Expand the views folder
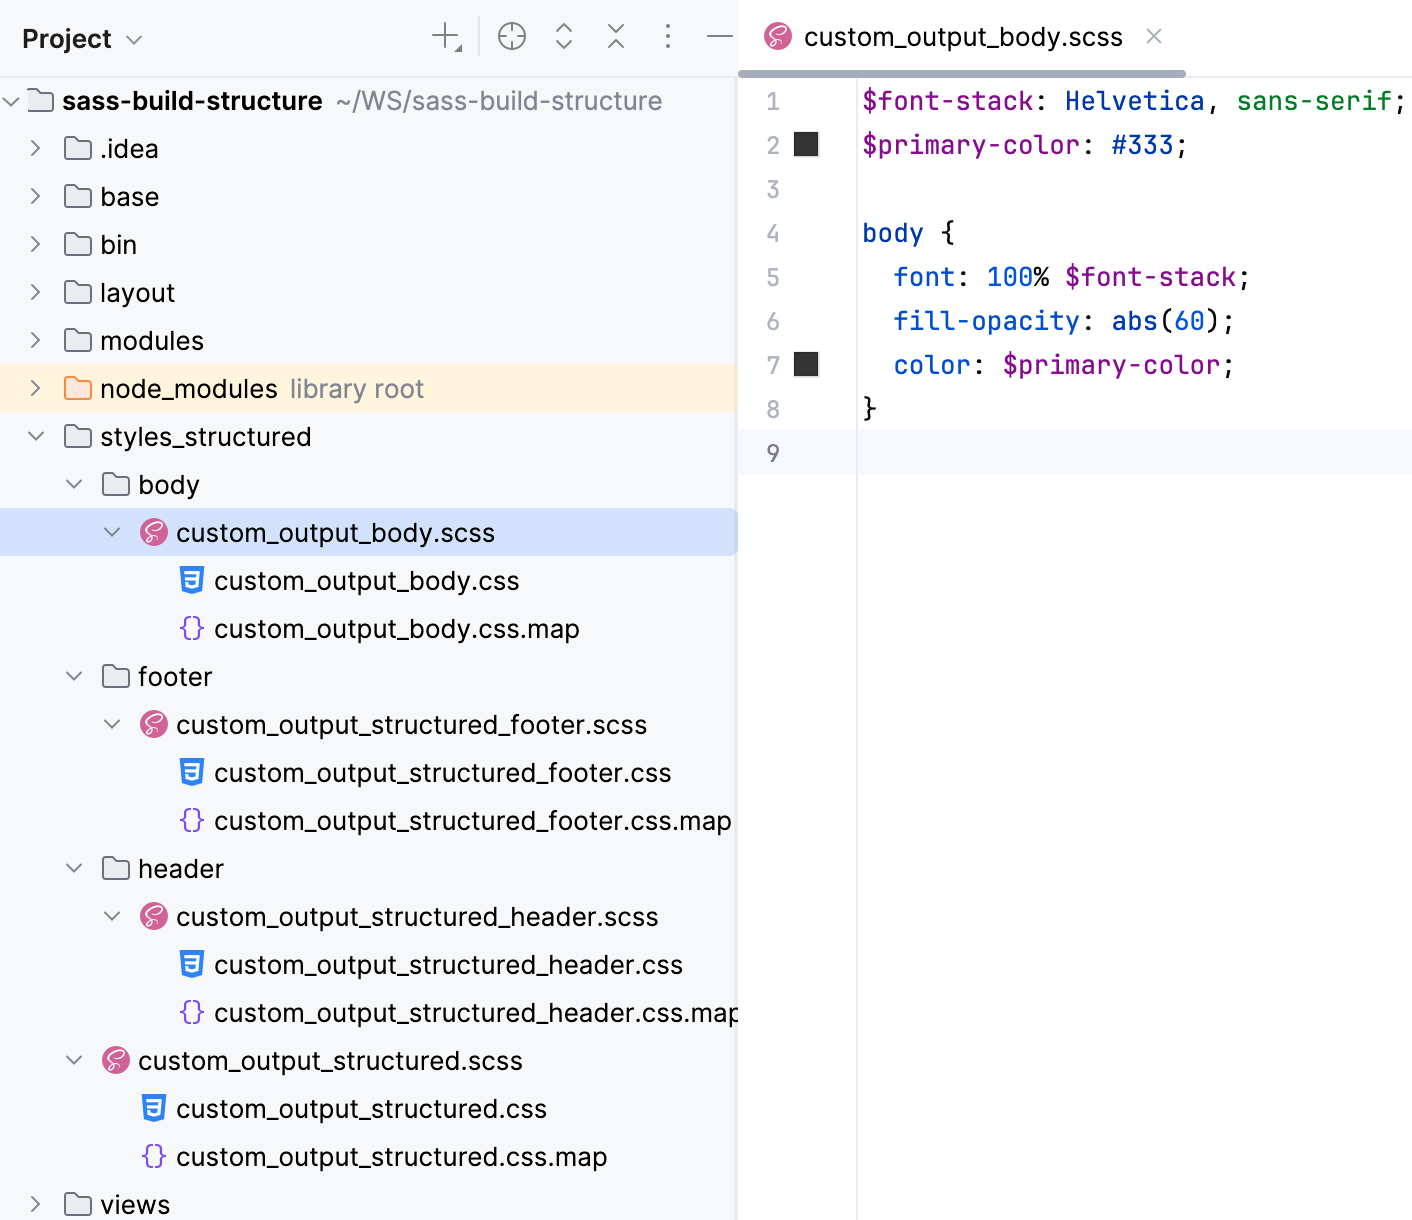The height and width of the screenshot is (1220, 1412). pos(36,1204)
